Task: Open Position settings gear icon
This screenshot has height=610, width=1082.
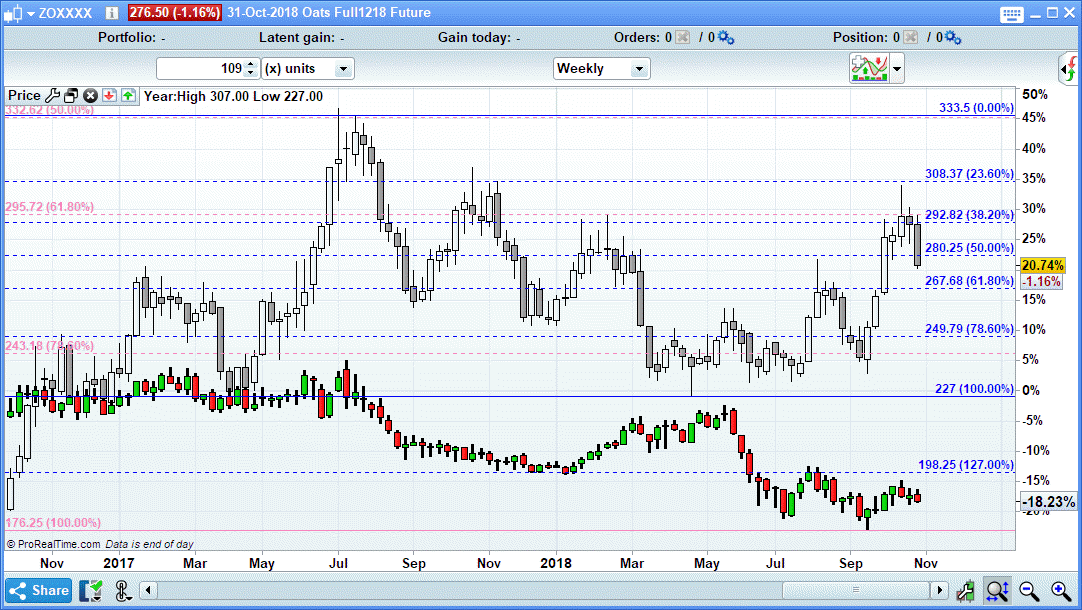Action: click(953, 37)
